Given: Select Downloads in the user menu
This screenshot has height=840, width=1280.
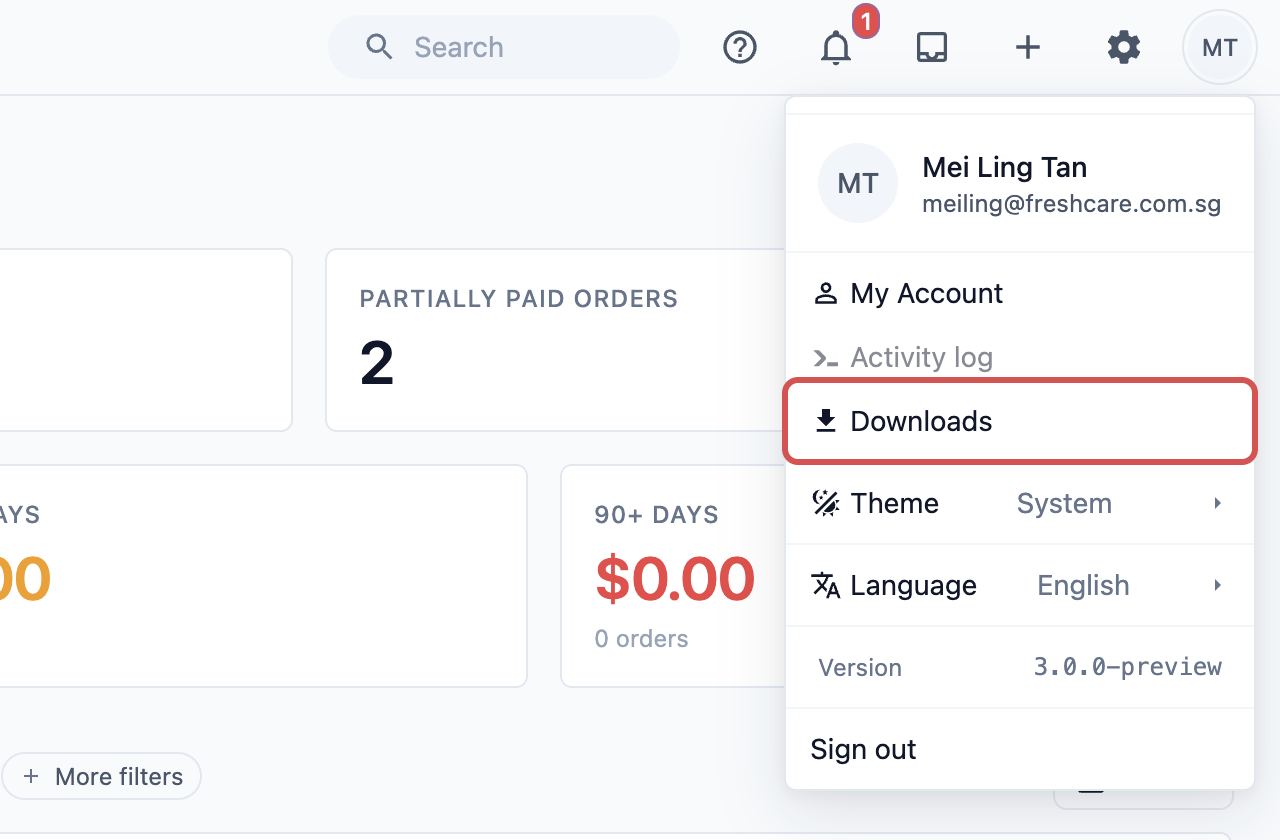Looking at the screenshot, I should [x=1020, y=421].
